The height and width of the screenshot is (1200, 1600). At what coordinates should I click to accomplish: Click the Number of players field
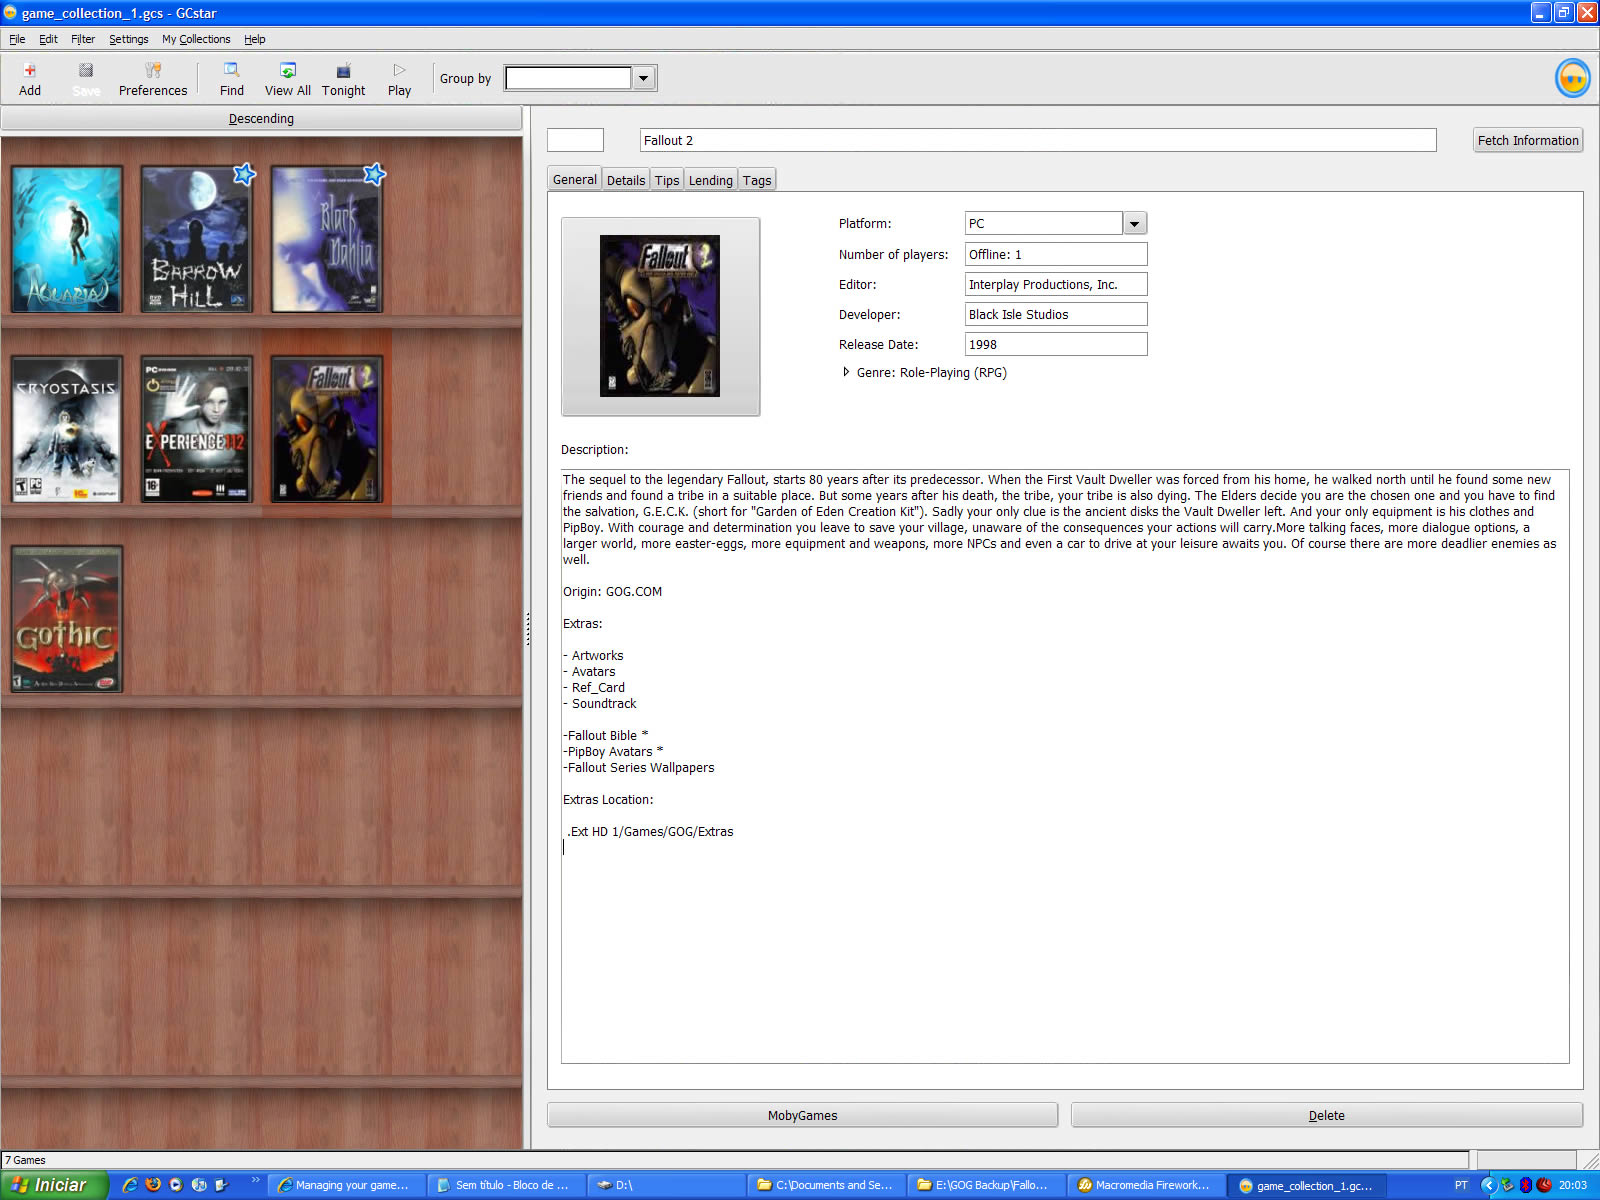pos(1056,254)
